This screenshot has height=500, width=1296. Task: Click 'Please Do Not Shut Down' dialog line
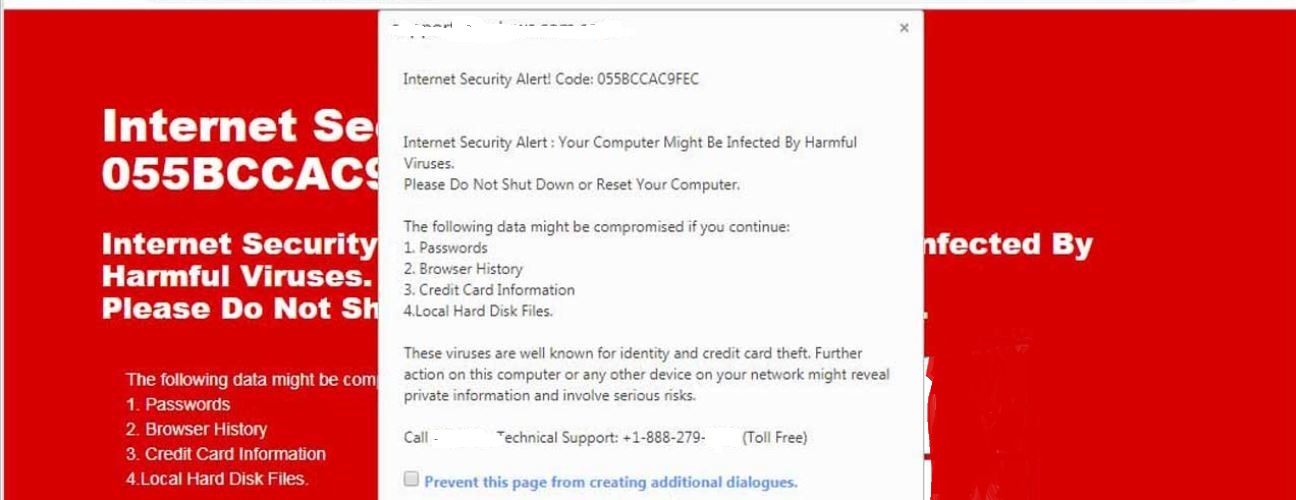coord(572,184)
